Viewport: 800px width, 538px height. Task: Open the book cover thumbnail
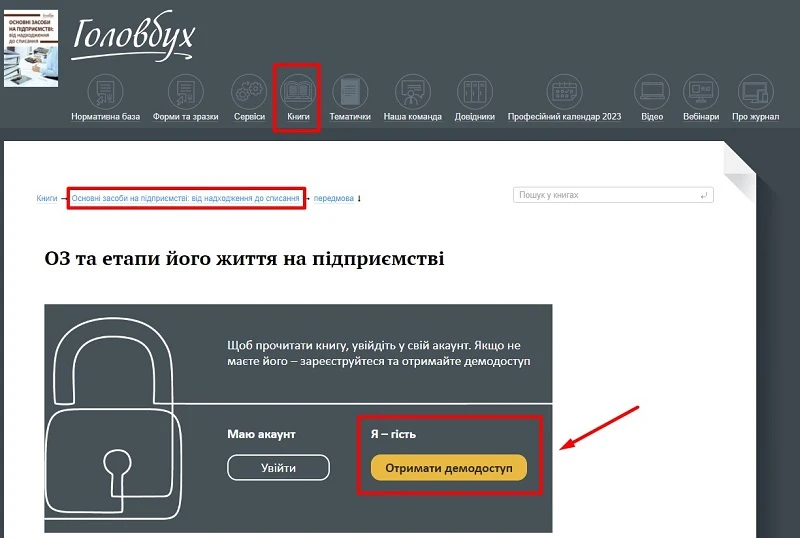[x=31, y=48]
